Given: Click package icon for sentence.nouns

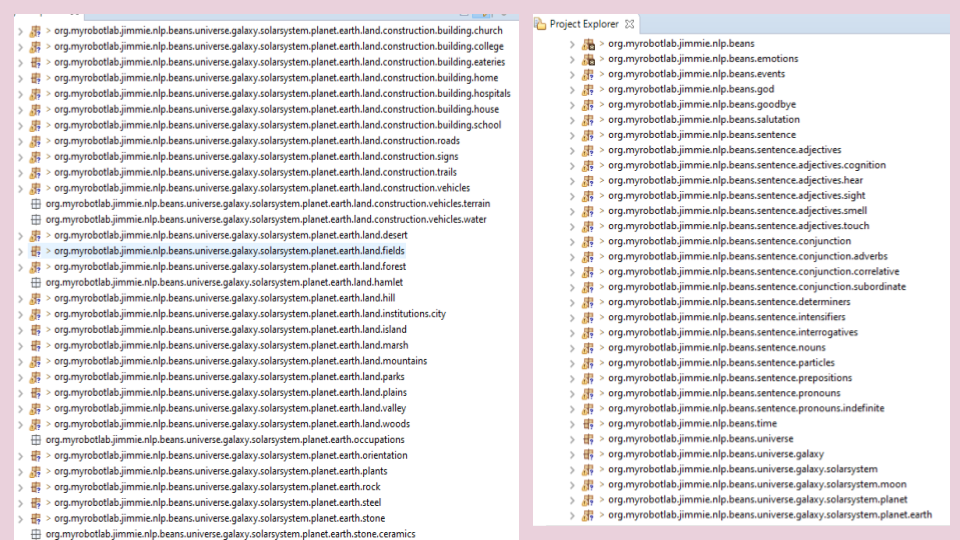Looking at the screenshot, I should [588, 347].
